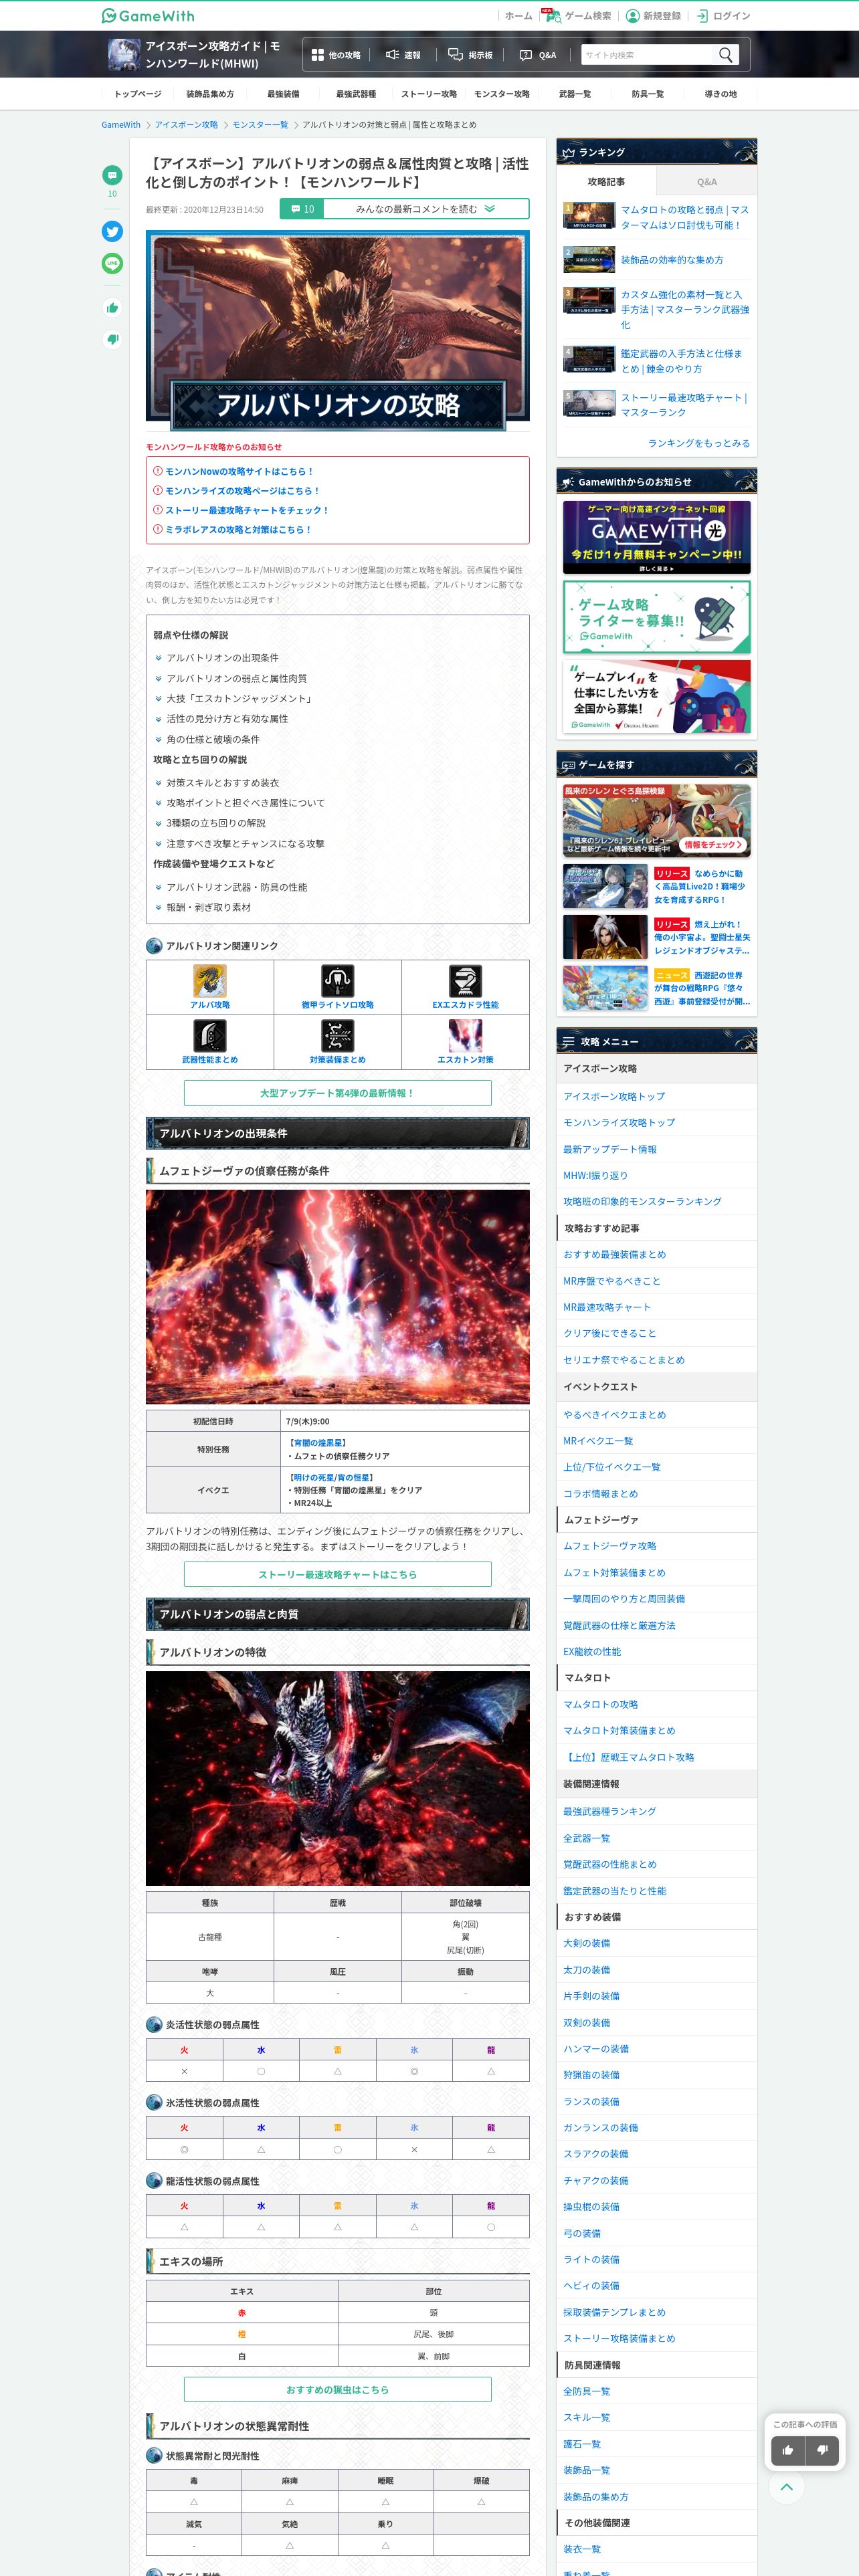Click the Iceborne game guide thumbnail icon
This screenshot has width=859, height=2576.
coord(124,54)
